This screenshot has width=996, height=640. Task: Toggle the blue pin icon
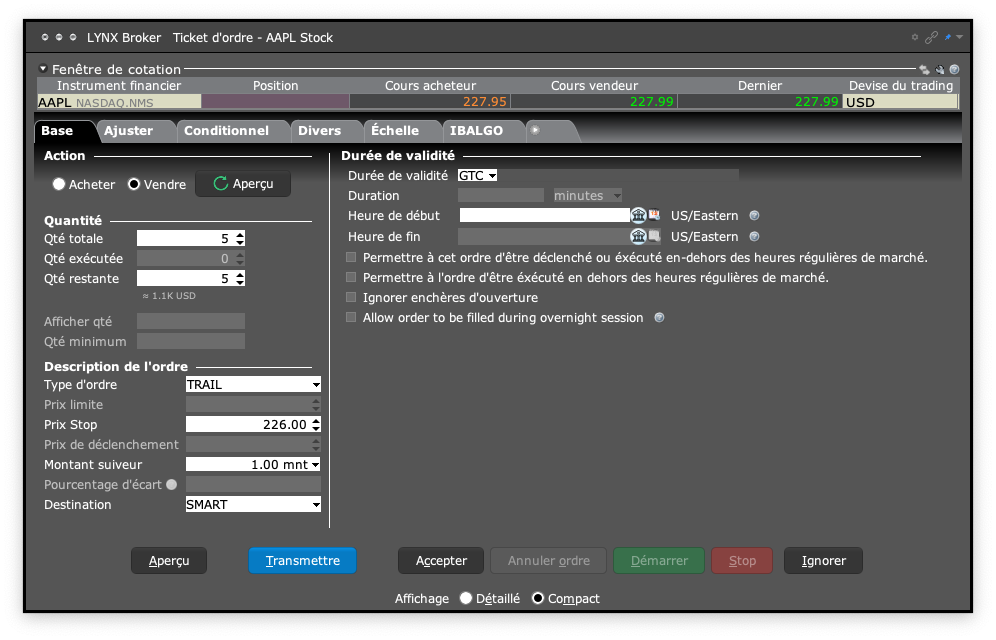tap(948, 37)
